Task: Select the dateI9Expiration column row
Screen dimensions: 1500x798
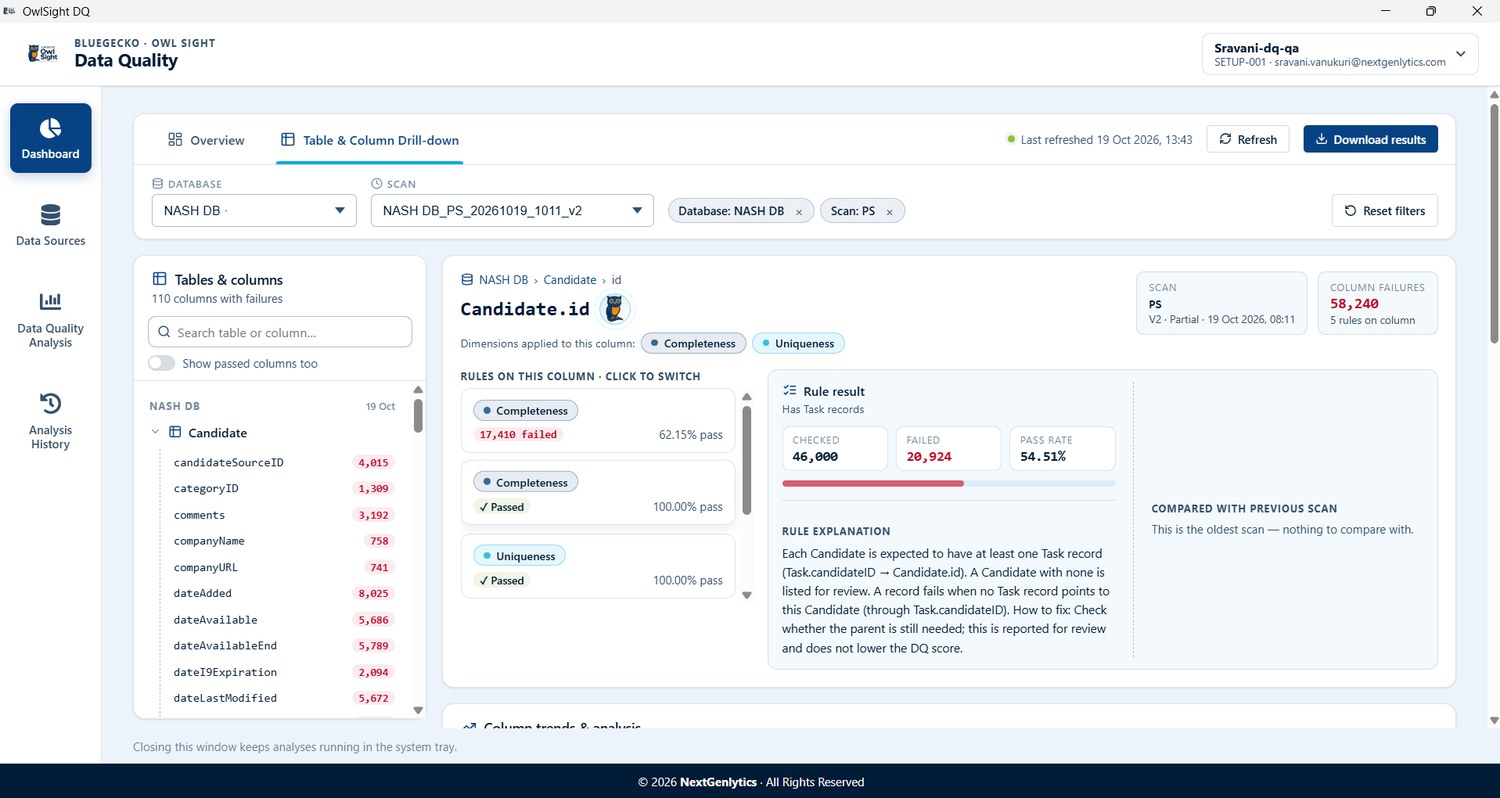Action: [x=283, y=672]
